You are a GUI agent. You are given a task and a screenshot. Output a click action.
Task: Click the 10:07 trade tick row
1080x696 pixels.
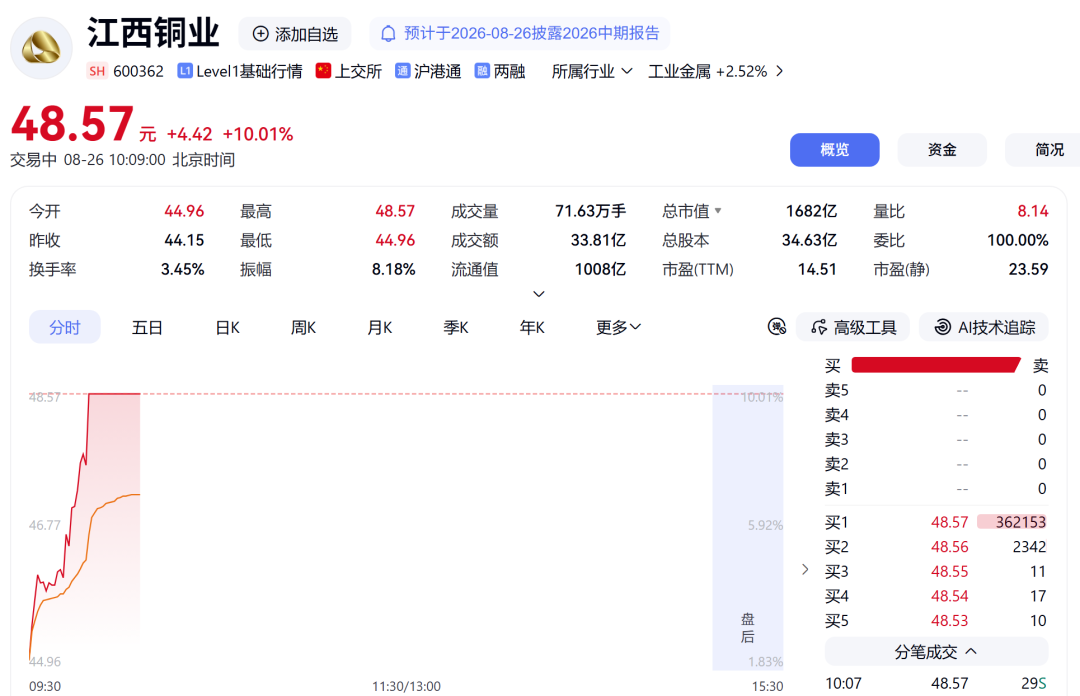tap(936, 684)
